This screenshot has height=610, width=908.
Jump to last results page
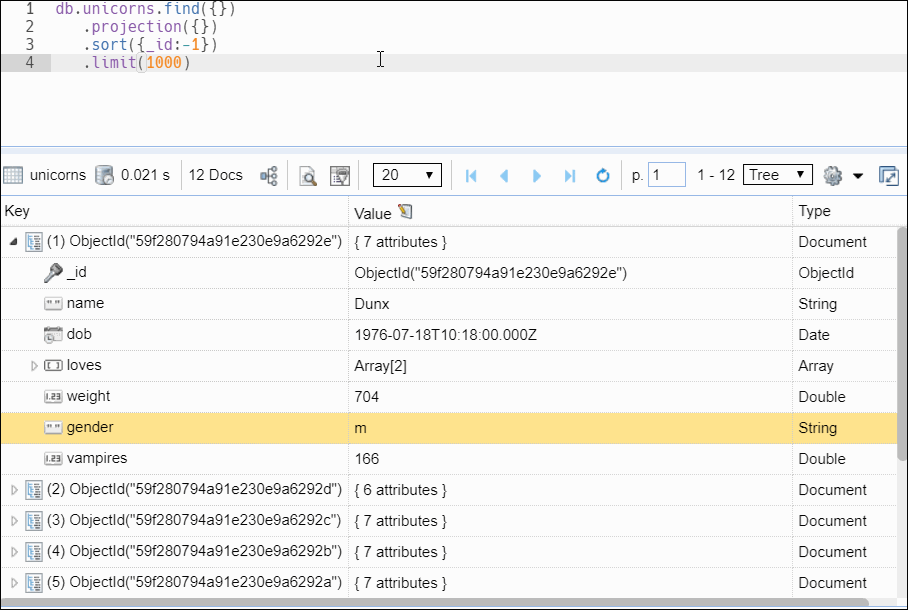(x=570, y=176)
